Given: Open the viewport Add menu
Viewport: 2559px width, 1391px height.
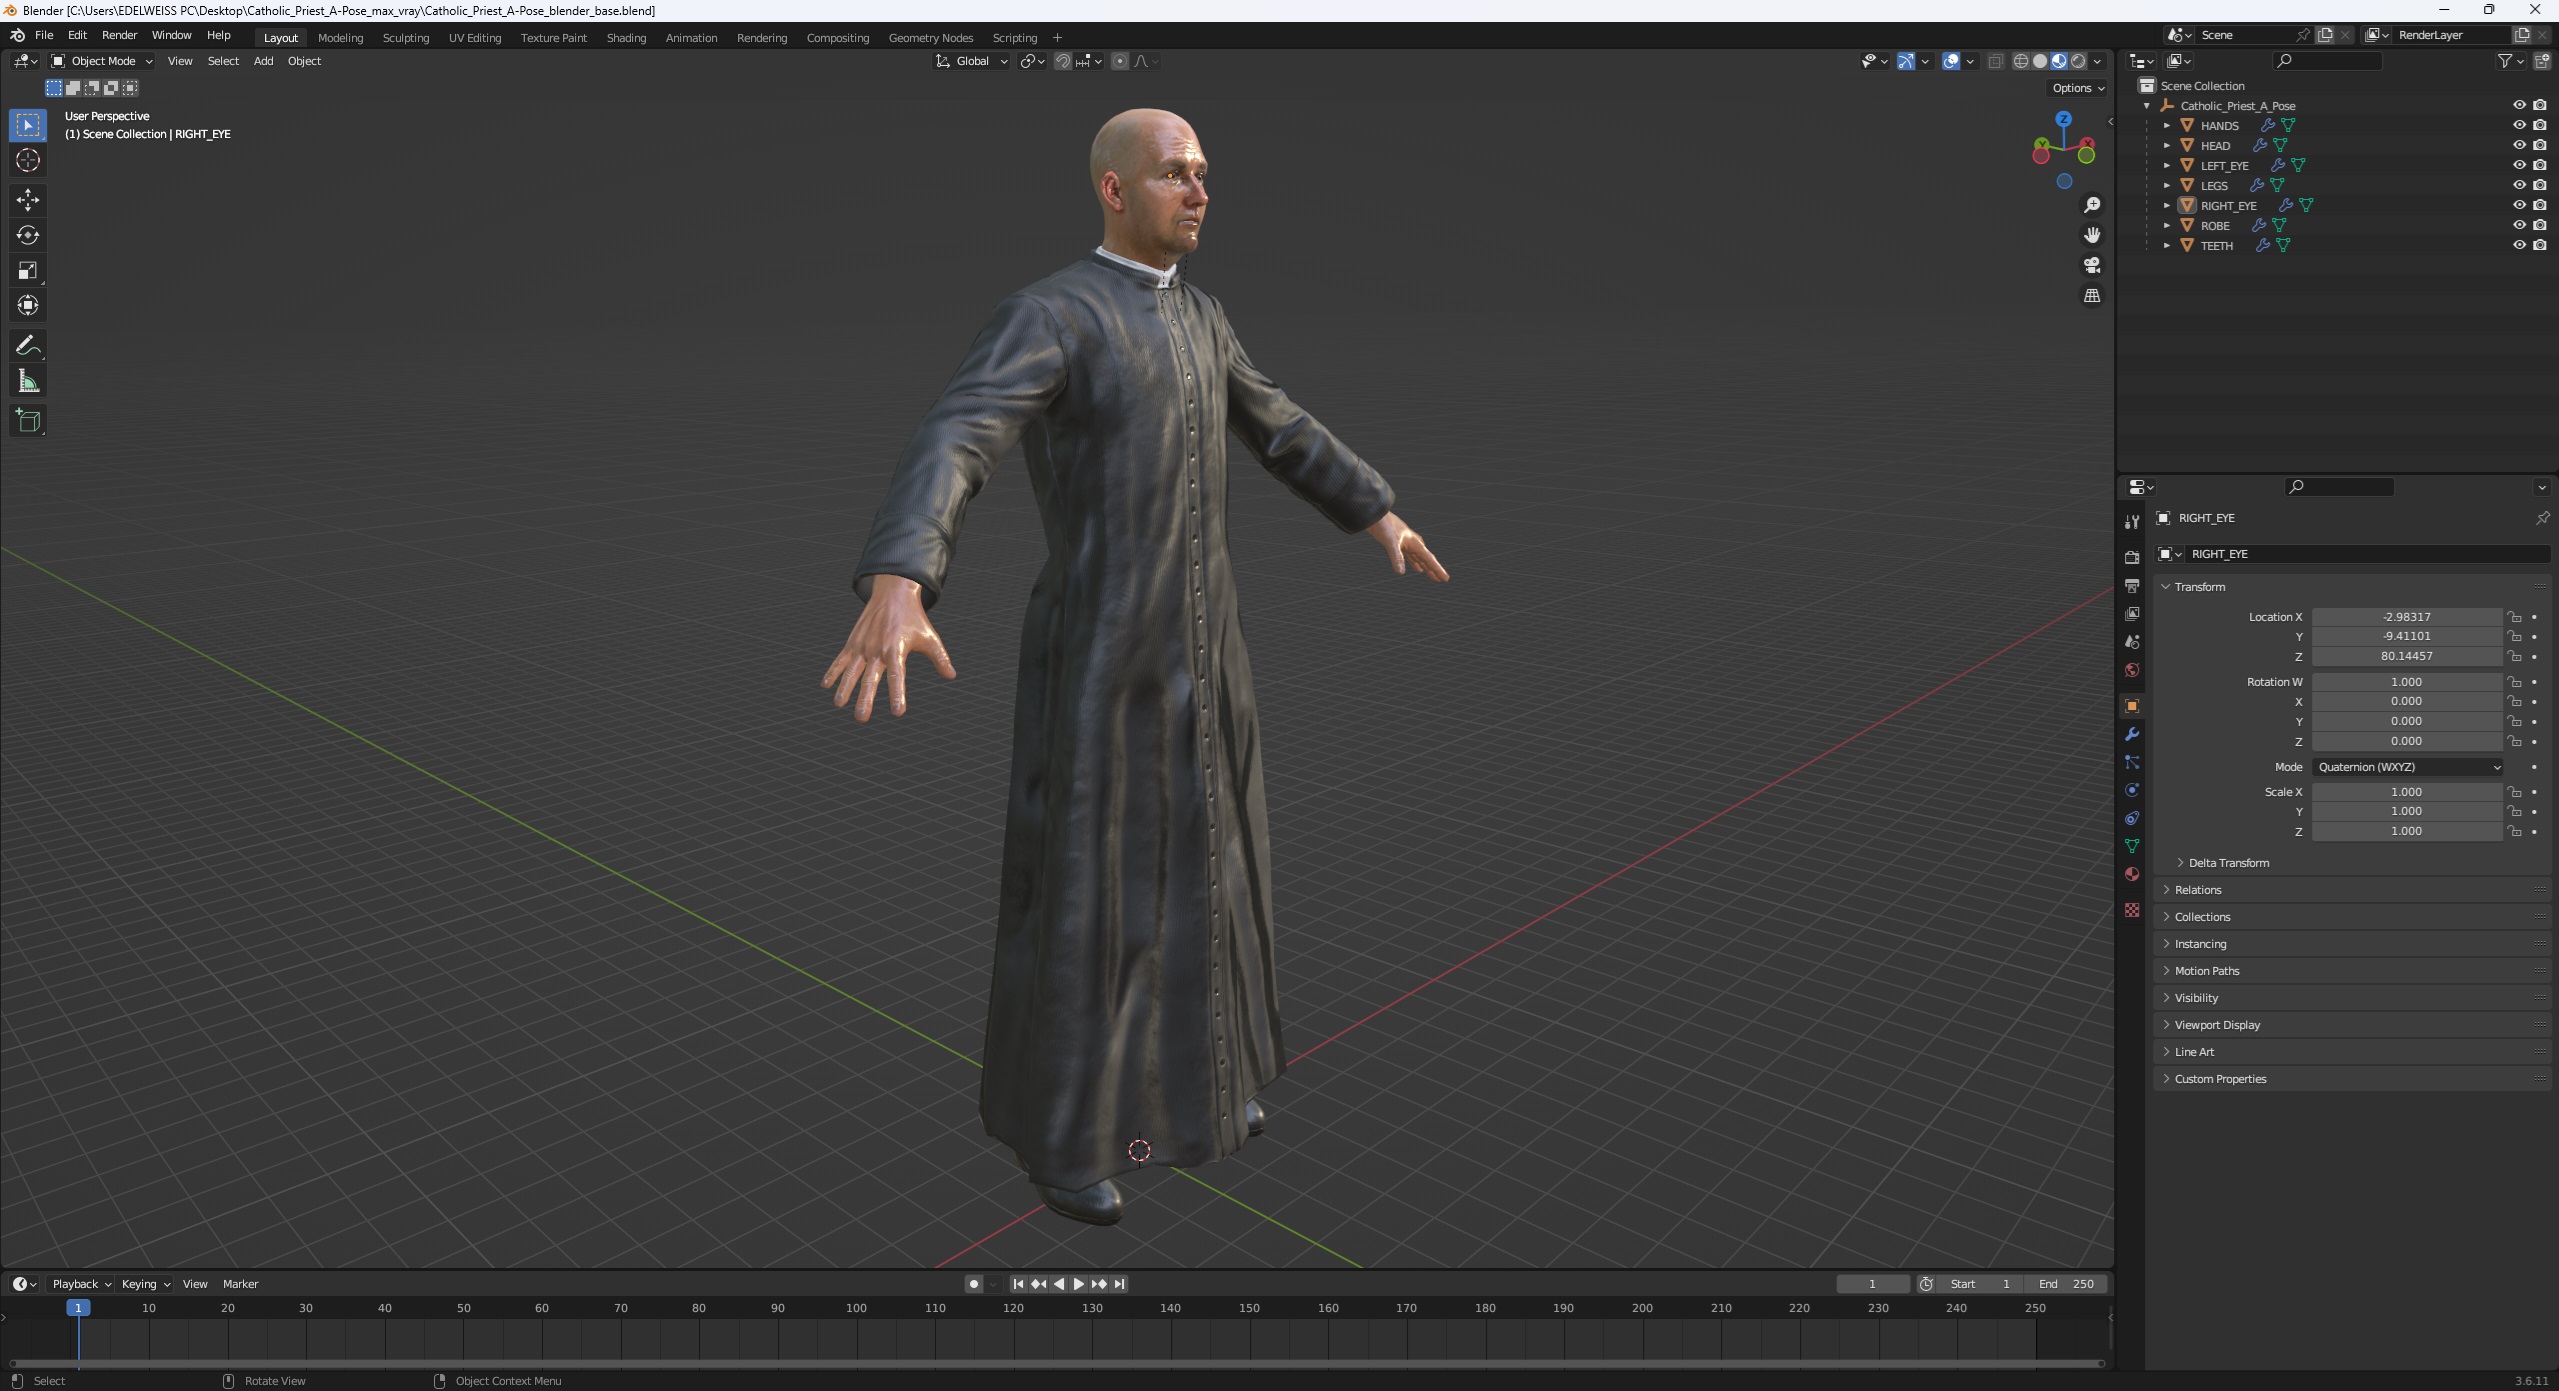Looking at the screenshot, I should 263,61.
